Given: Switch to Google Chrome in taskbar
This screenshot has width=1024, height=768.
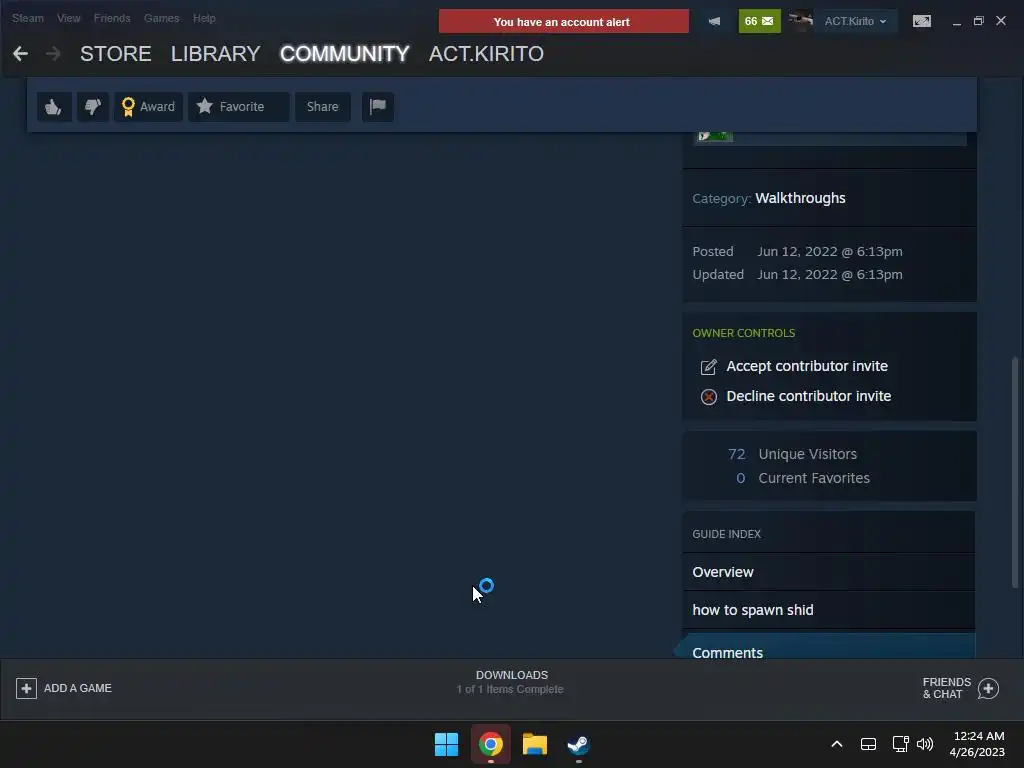Looking at the screenshot, I should pyautogui.click(x=490, y=744).
